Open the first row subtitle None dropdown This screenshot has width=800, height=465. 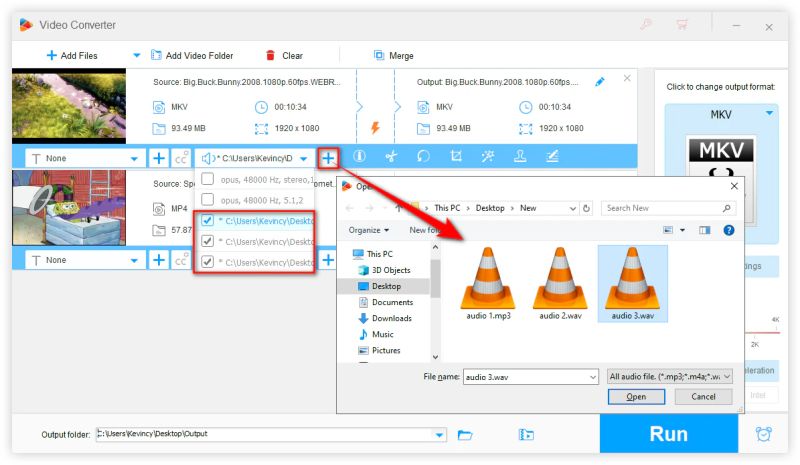coord(85,159)
